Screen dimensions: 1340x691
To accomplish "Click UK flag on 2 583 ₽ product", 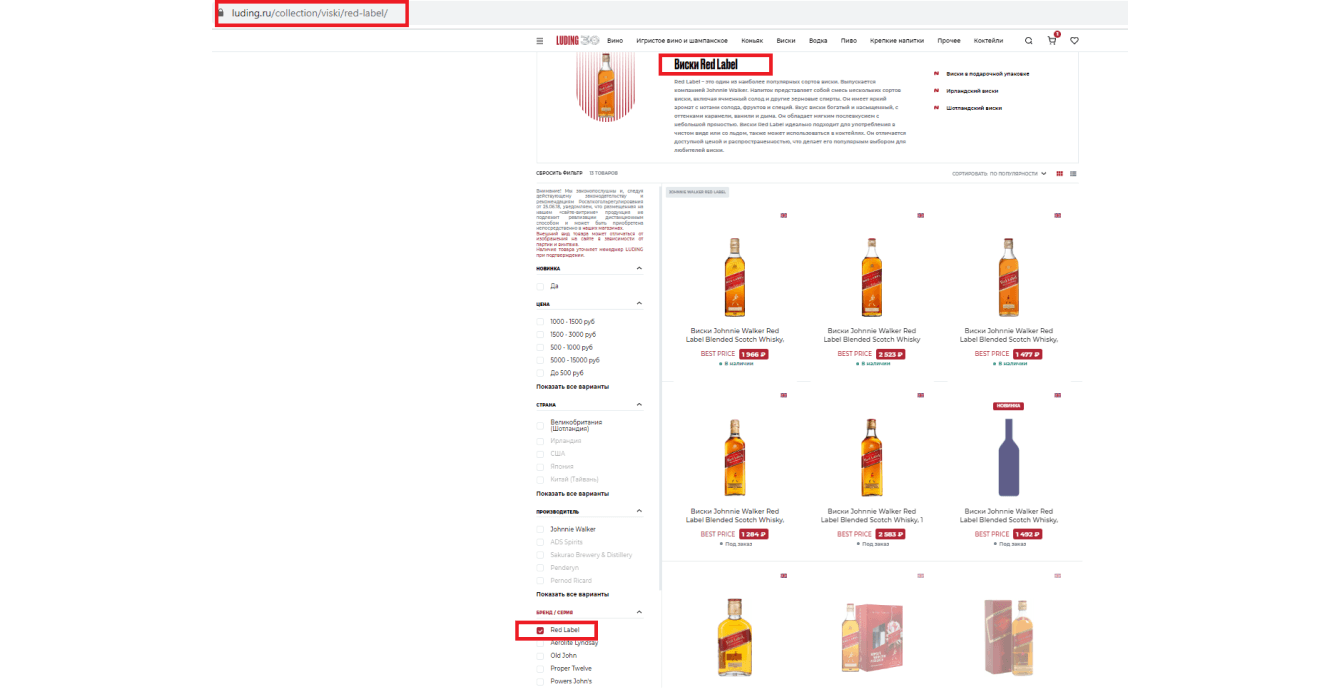I will (921, 395).
